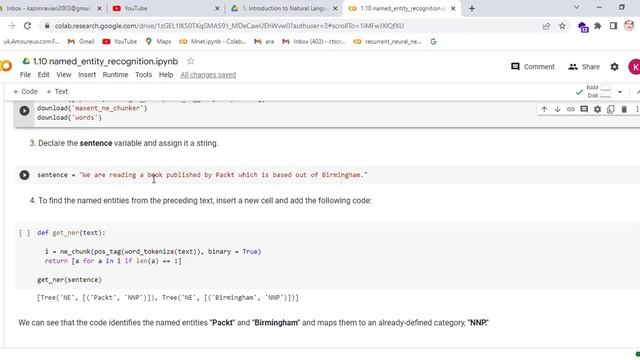Run the sentence assignment cell
This screenshot has height=360, width=640.
[24, 175]
